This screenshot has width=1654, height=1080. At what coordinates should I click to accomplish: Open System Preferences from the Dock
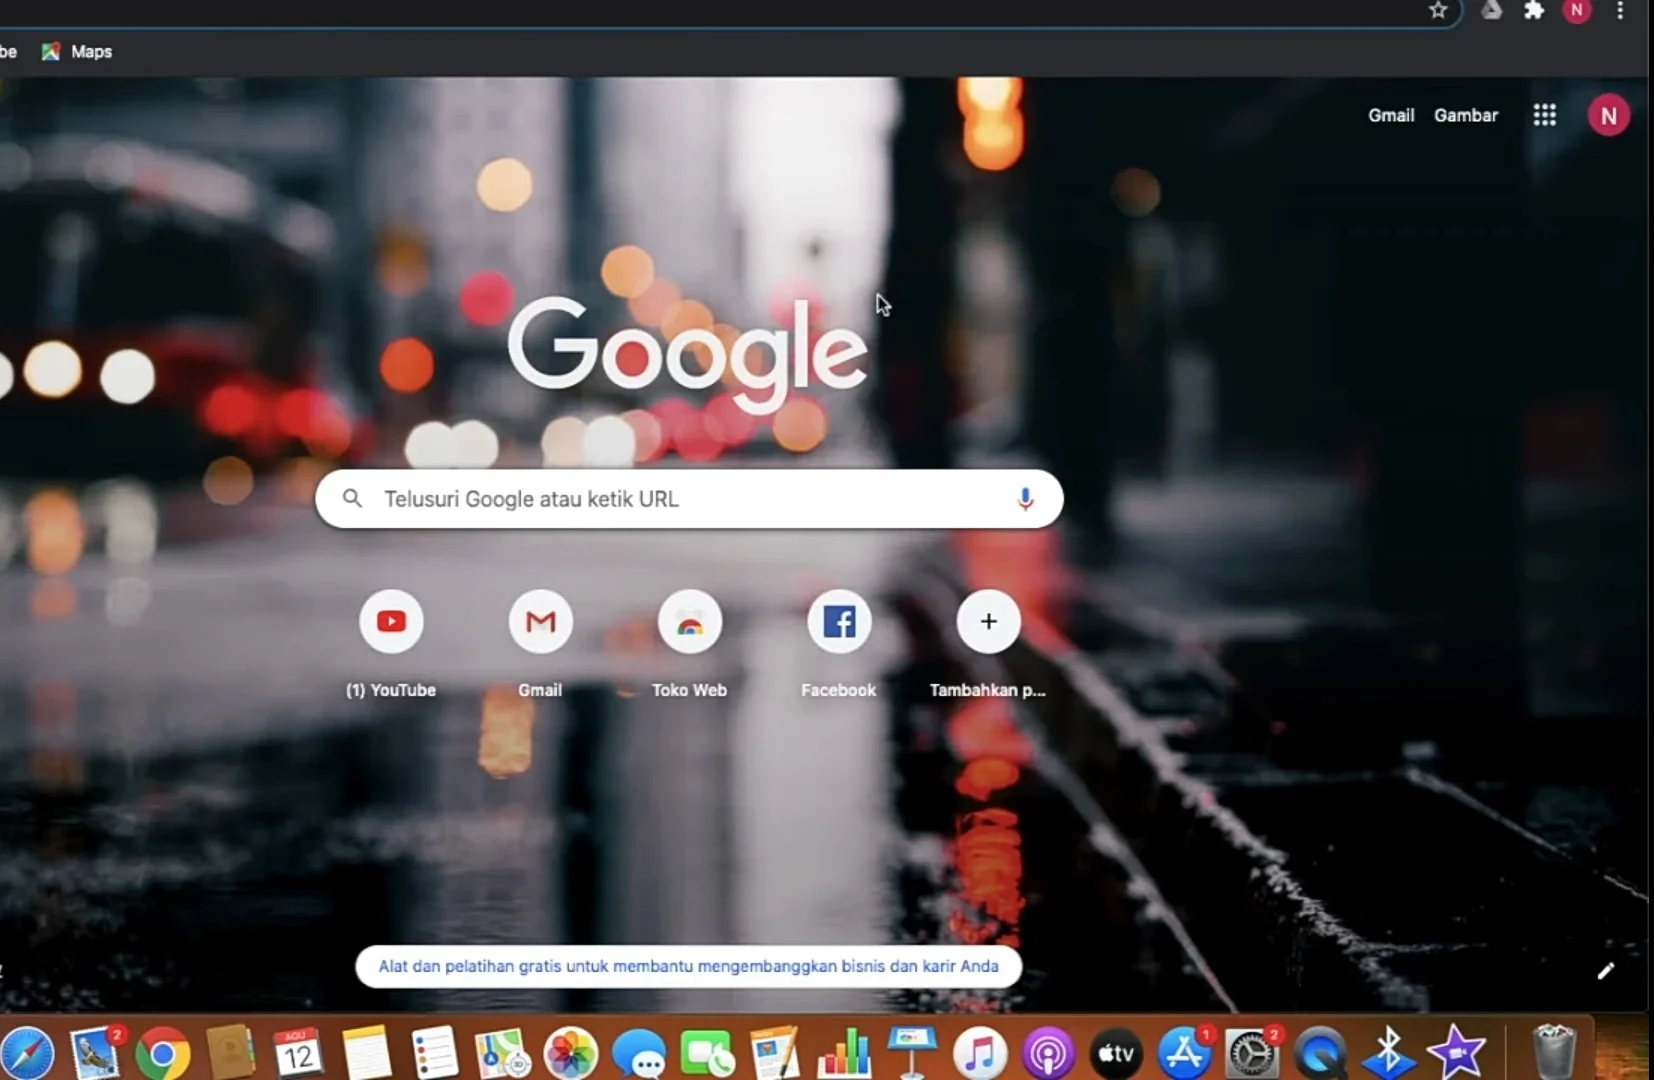1253,1053
